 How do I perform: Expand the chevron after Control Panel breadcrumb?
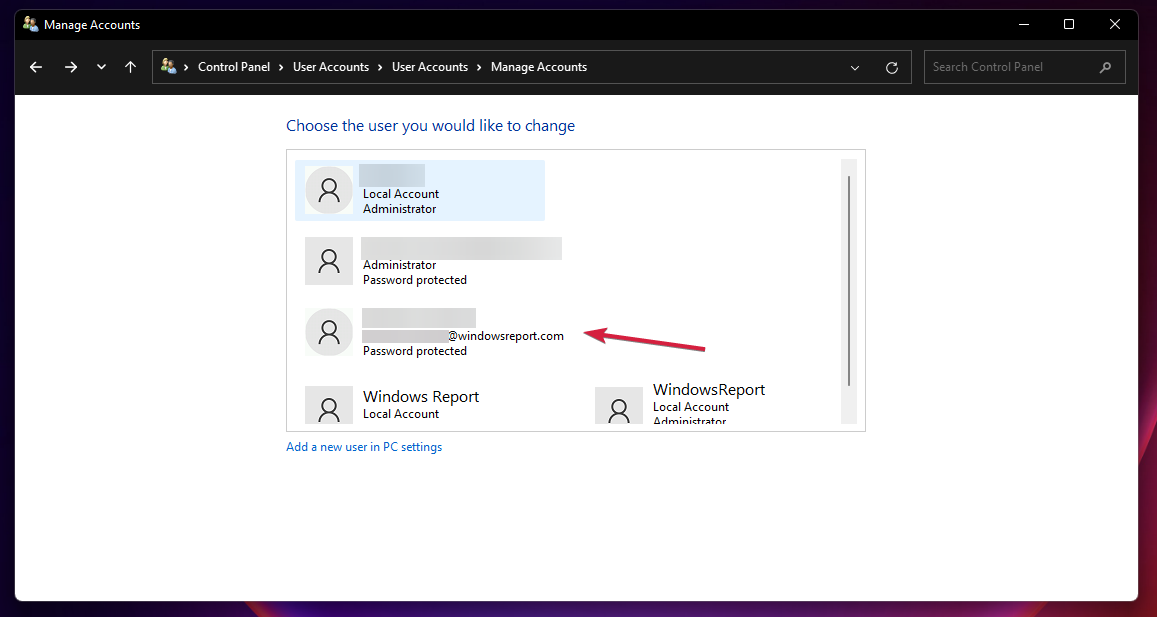point(281,67)
